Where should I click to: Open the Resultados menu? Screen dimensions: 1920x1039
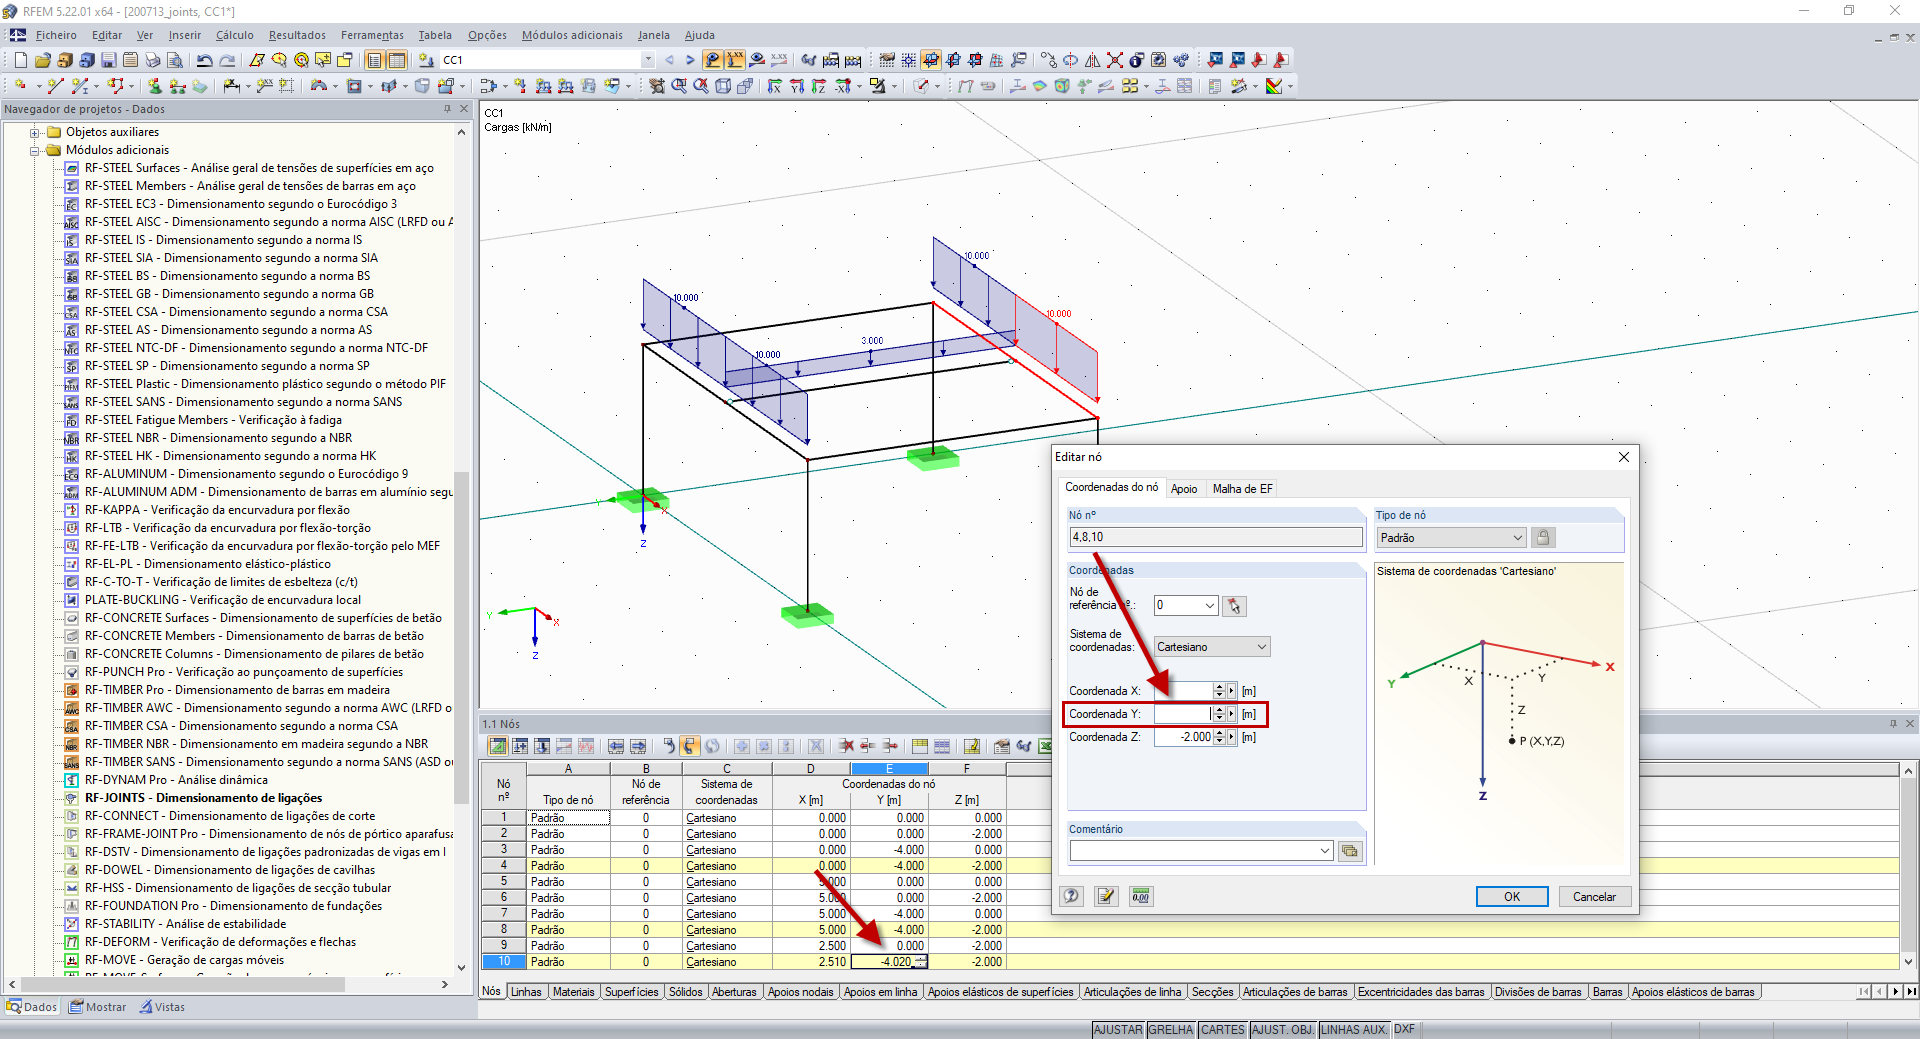click(x=297, y=35)
